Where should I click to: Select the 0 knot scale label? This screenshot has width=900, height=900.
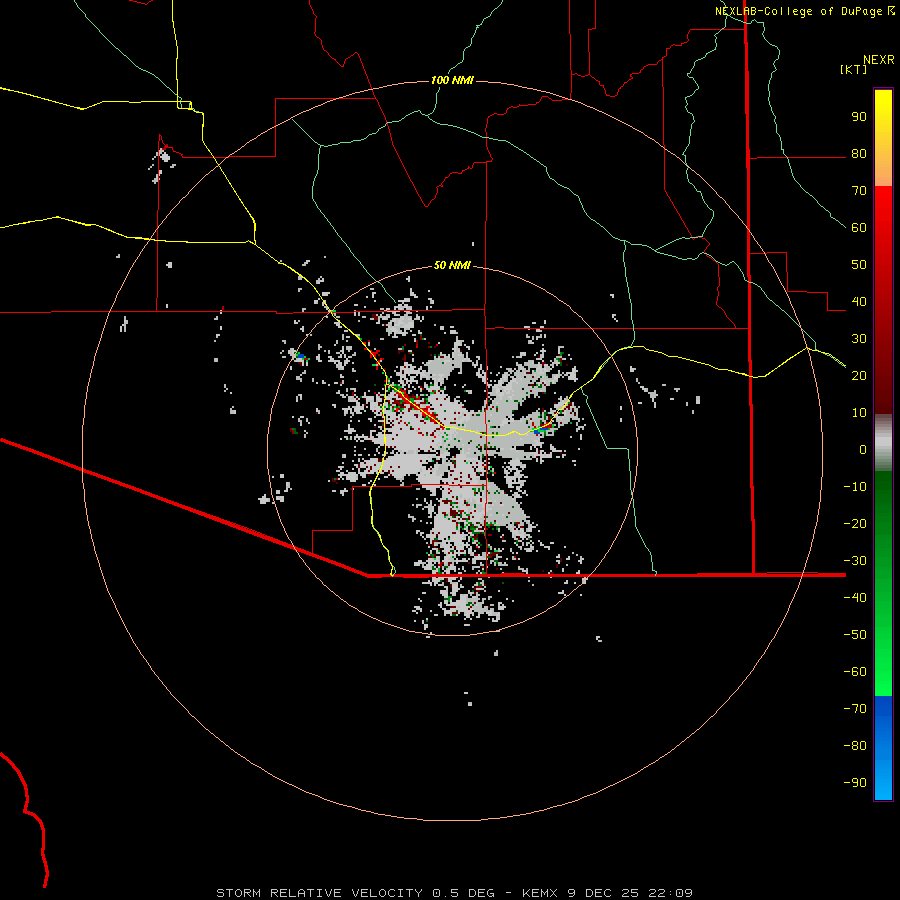click(863, 449)
